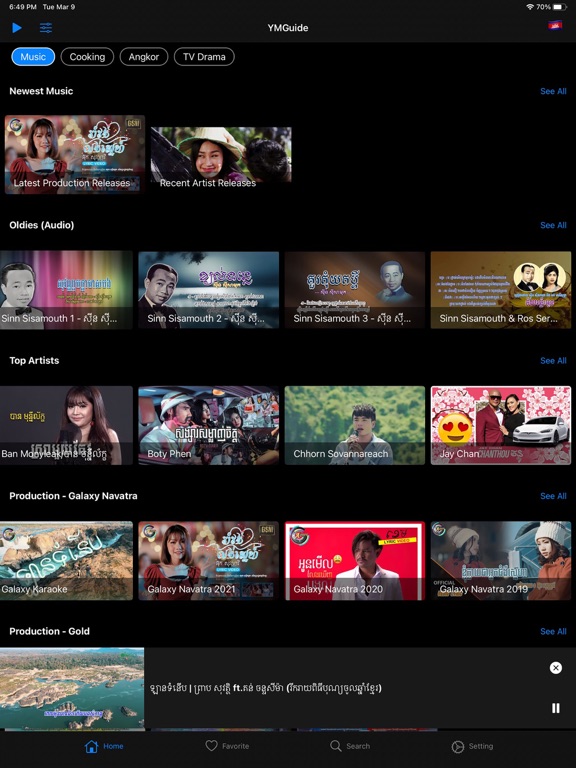Open Galaxy Navatra 2019 card

coord(501,560)
